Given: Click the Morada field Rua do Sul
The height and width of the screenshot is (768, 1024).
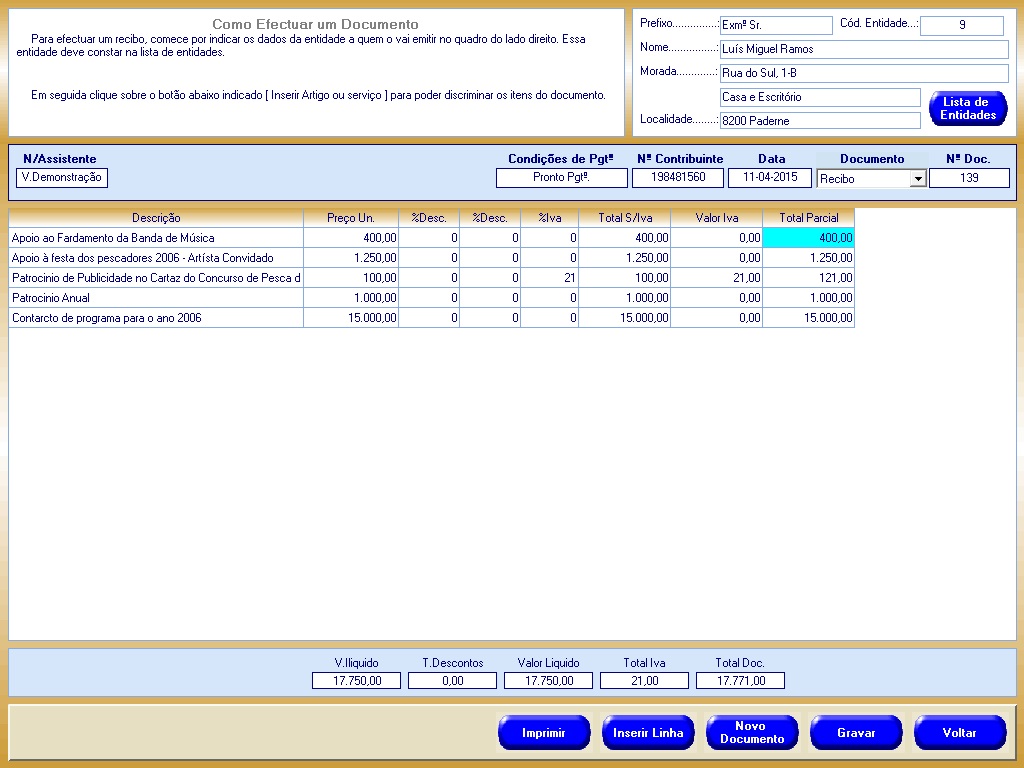Looking at the screenshot, I should tap(864, 73).
